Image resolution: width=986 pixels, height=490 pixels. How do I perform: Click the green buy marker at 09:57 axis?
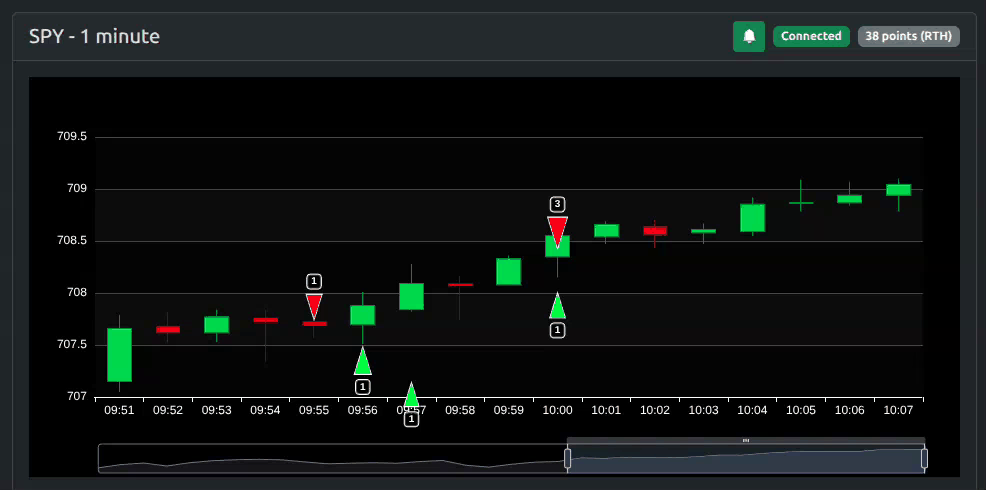coord(411,394)
